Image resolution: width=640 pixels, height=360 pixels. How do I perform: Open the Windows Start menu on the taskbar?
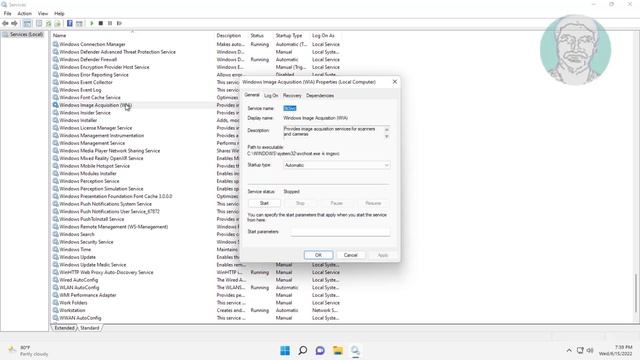pyautogui.click(x=285, y=350)
